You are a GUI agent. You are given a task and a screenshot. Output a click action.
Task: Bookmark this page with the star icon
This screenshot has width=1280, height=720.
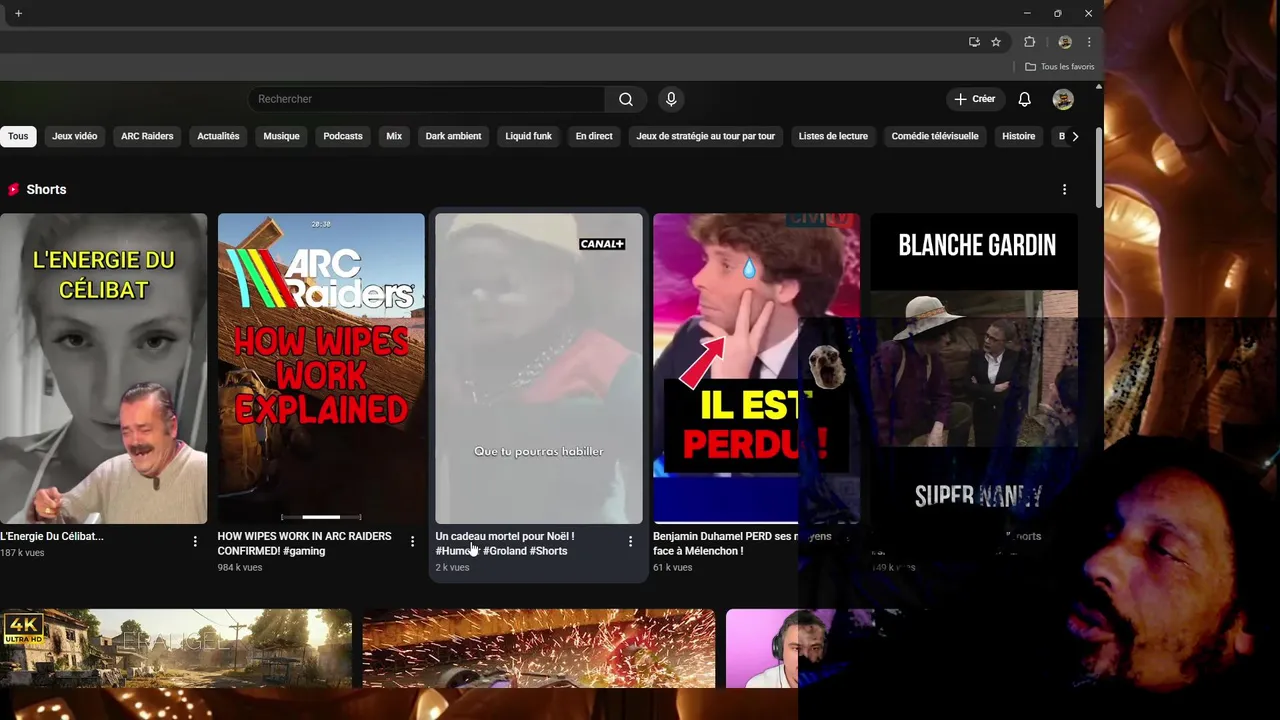(x=996, y=42)
